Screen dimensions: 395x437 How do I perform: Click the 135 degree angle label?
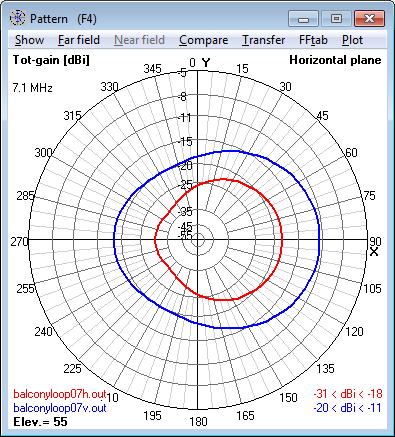point(325,368)
